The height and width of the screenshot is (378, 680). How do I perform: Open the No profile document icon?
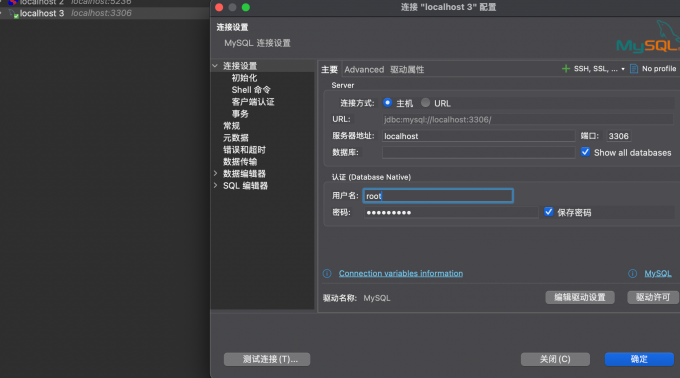coord(634,69)
